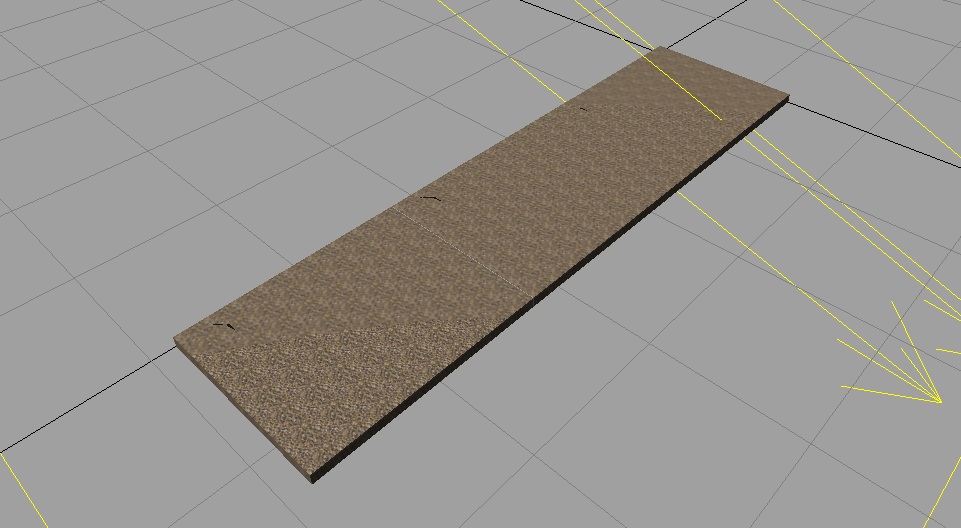Viewport: 961px width, 528px height.
Task: Select the yellow line in the viewport's bottom-left corner
Action: coord(23,490)
